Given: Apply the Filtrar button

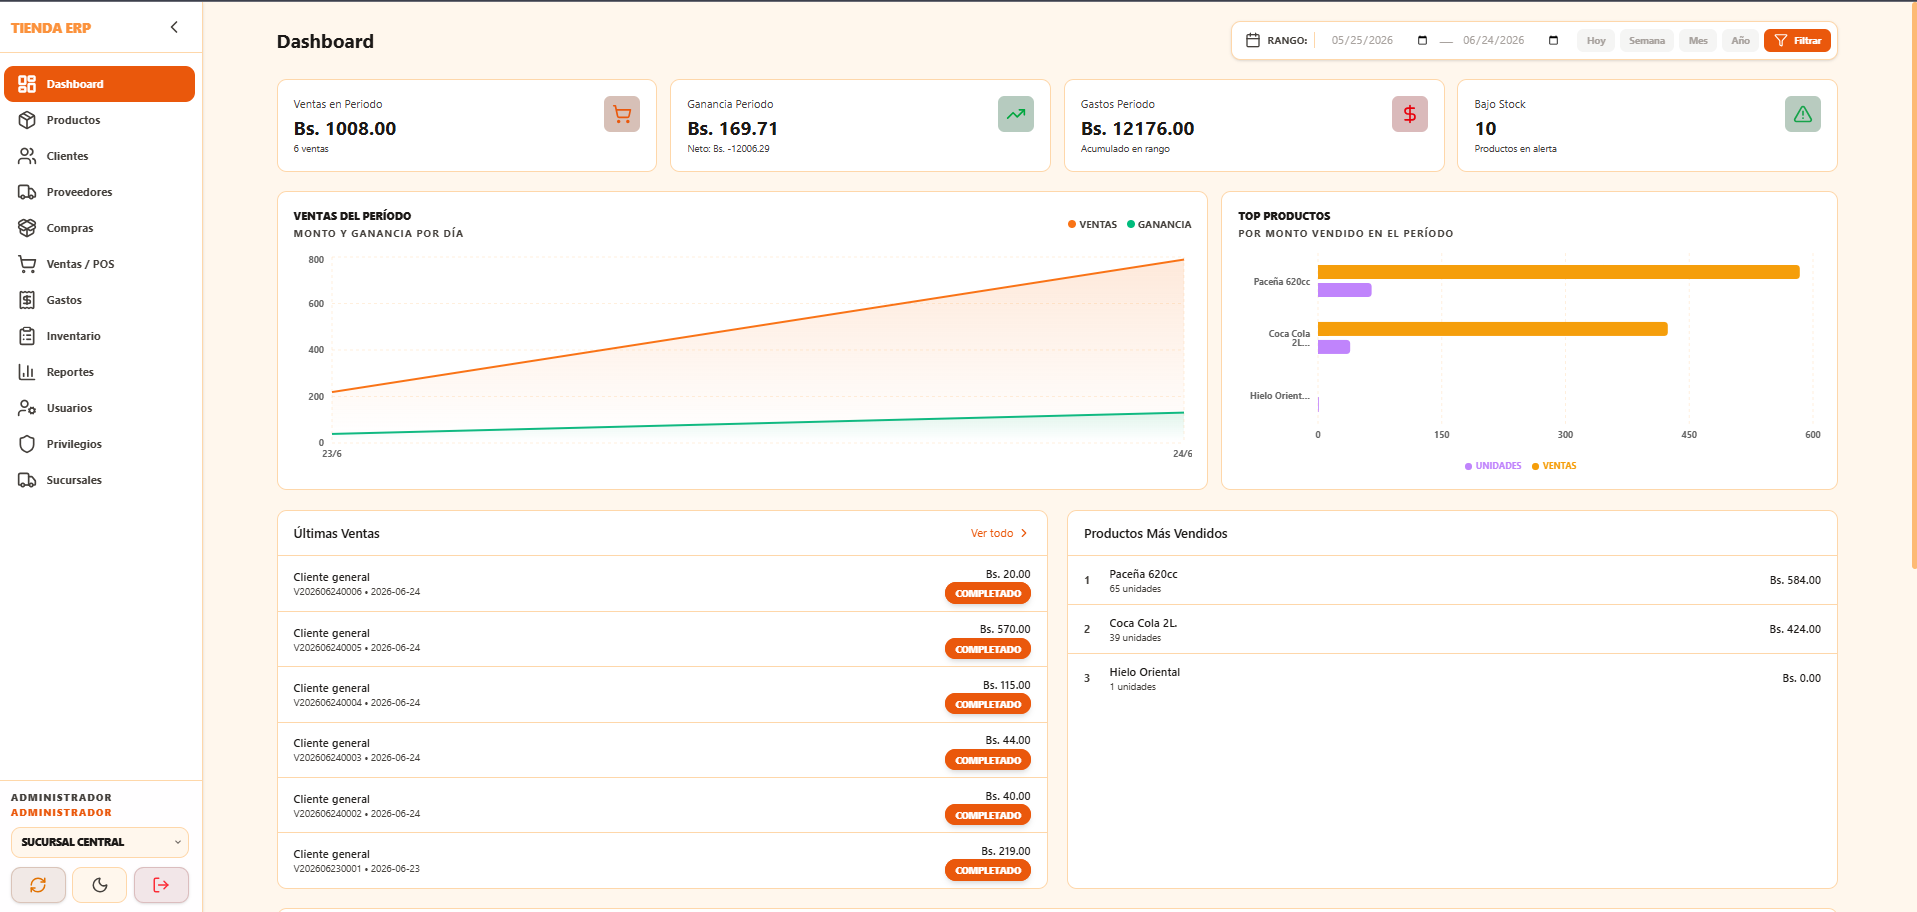Looking at the screenshot, I should tap(1797, 41).
